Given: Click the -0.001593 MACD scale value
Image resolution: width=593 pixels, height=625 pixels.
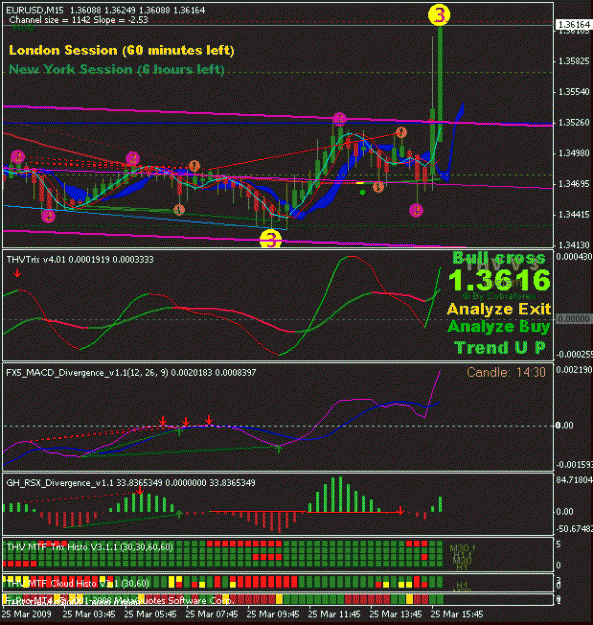Looking at the screenshot, I should (574, 465).
